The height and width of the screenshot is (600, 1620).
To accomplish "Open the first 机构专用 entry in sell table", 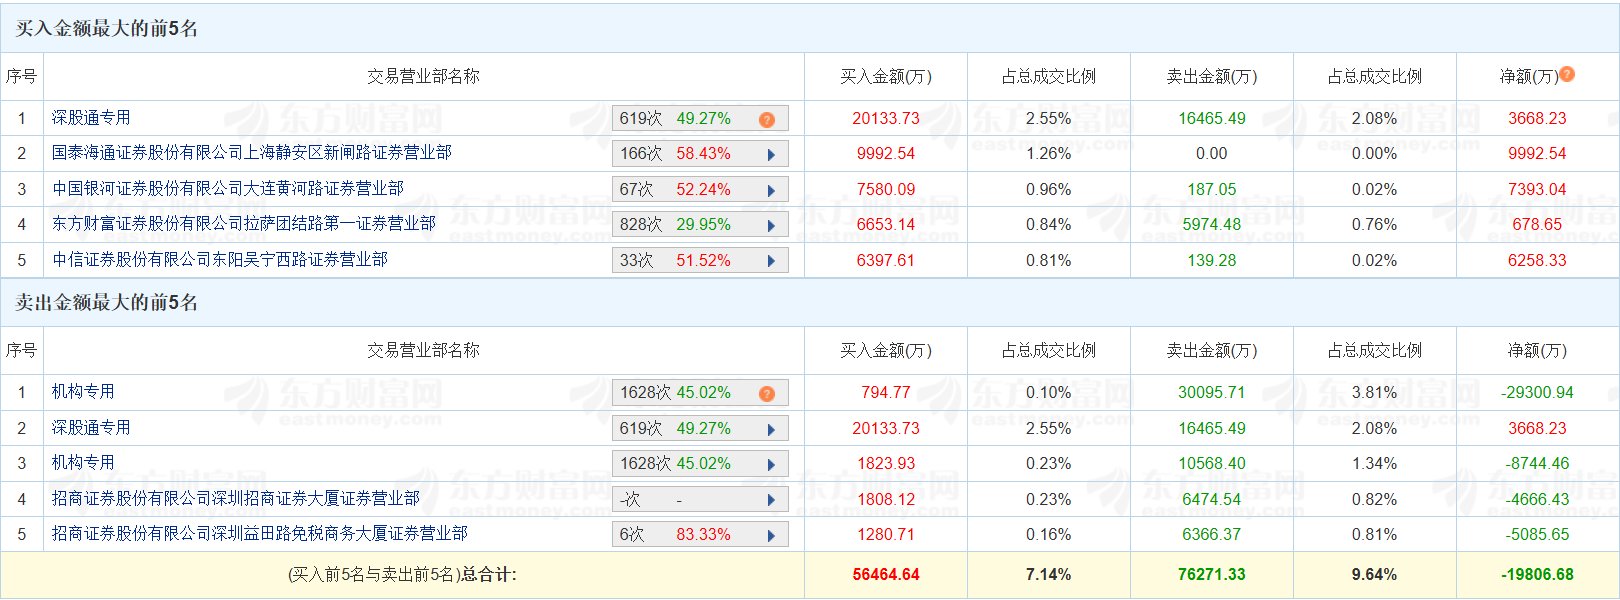I will [83, 392].
